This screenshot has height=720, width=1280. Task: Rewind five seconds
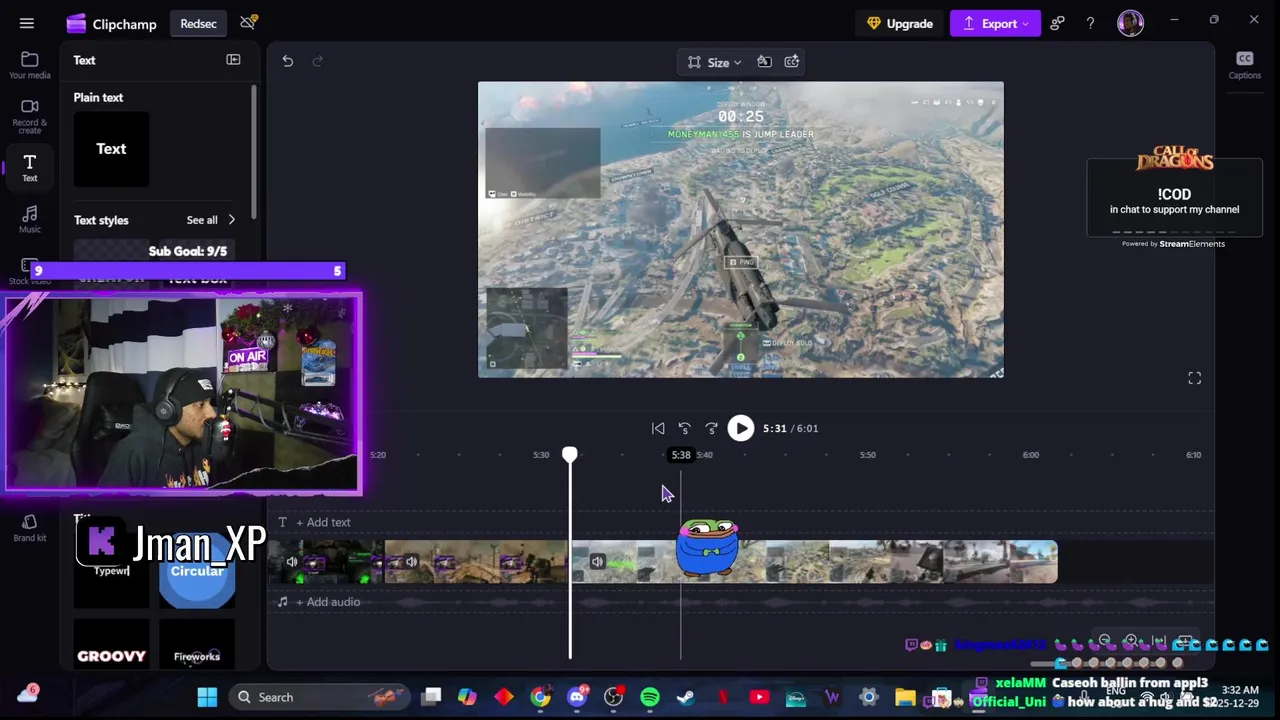coord(685,428)
